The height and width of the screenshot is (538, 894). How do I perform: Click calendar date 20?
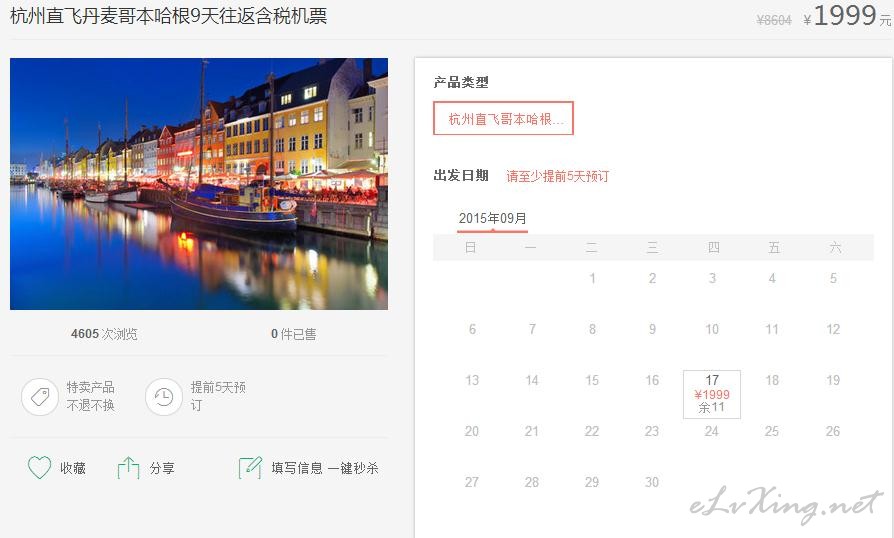[x=472, y=431]
